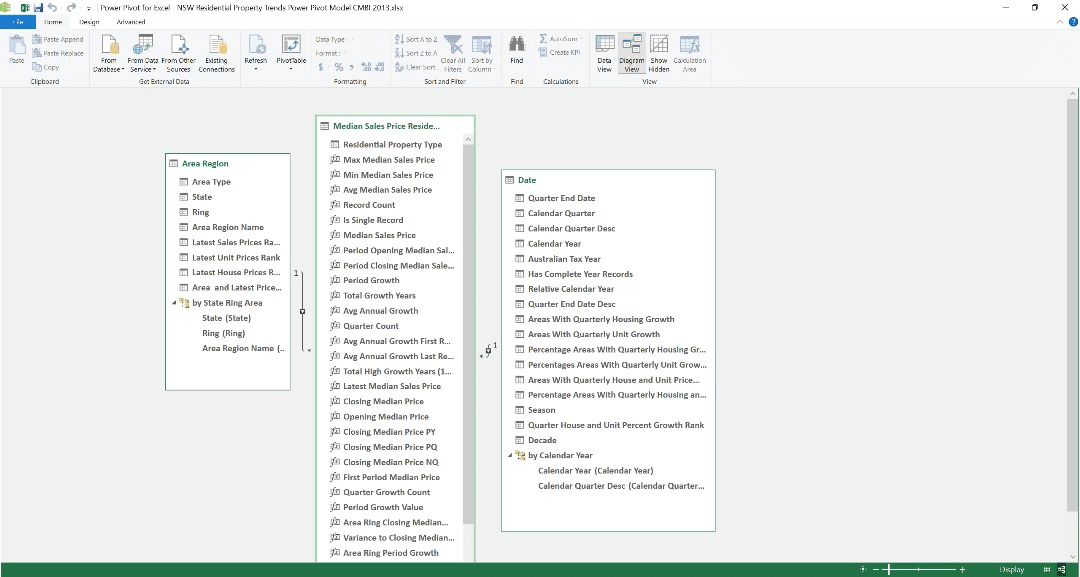Screen dimensions: 1080x577
Task: Open the Sort by Column dropdown
Action: point(481,53)
